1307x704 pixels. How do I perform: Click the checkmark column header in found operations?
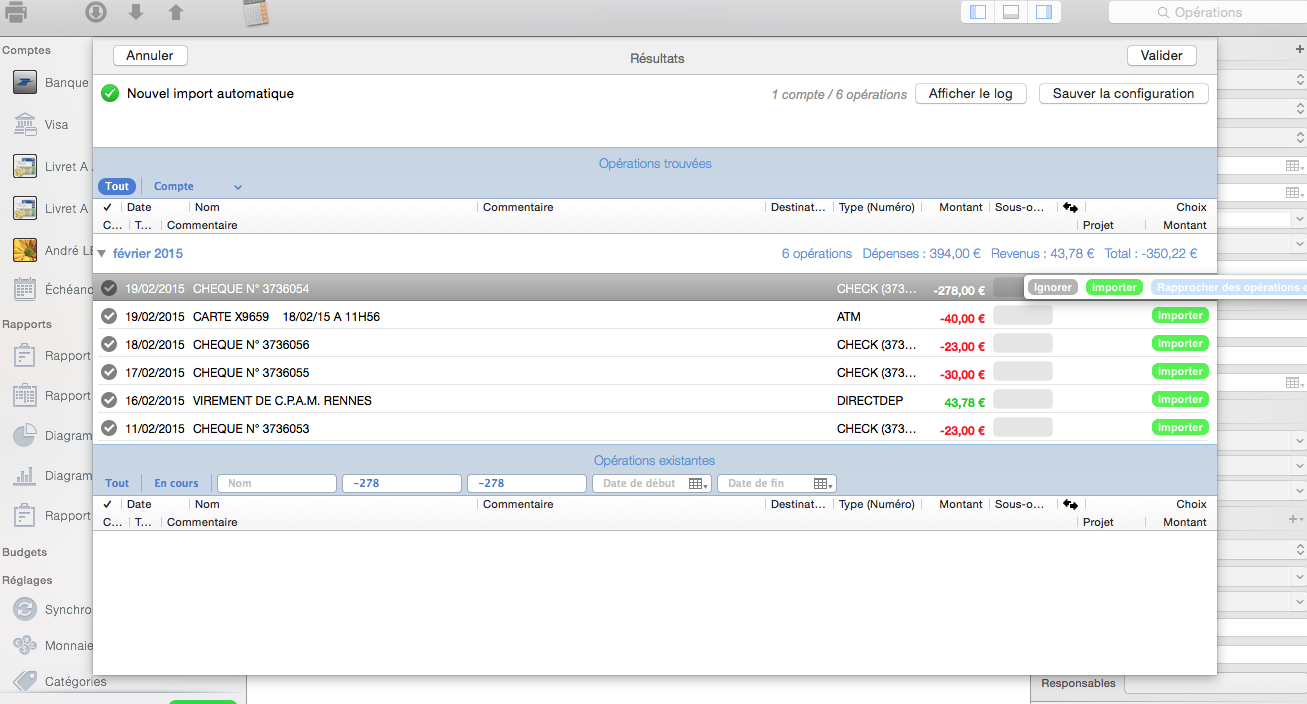[x=107, y=207]
